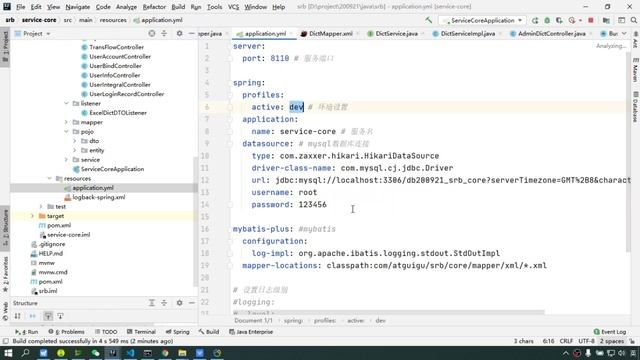The image size is (640, 360).
Task: Toggle autoscroll to source in Structure panel
Action: pos(48,316)
